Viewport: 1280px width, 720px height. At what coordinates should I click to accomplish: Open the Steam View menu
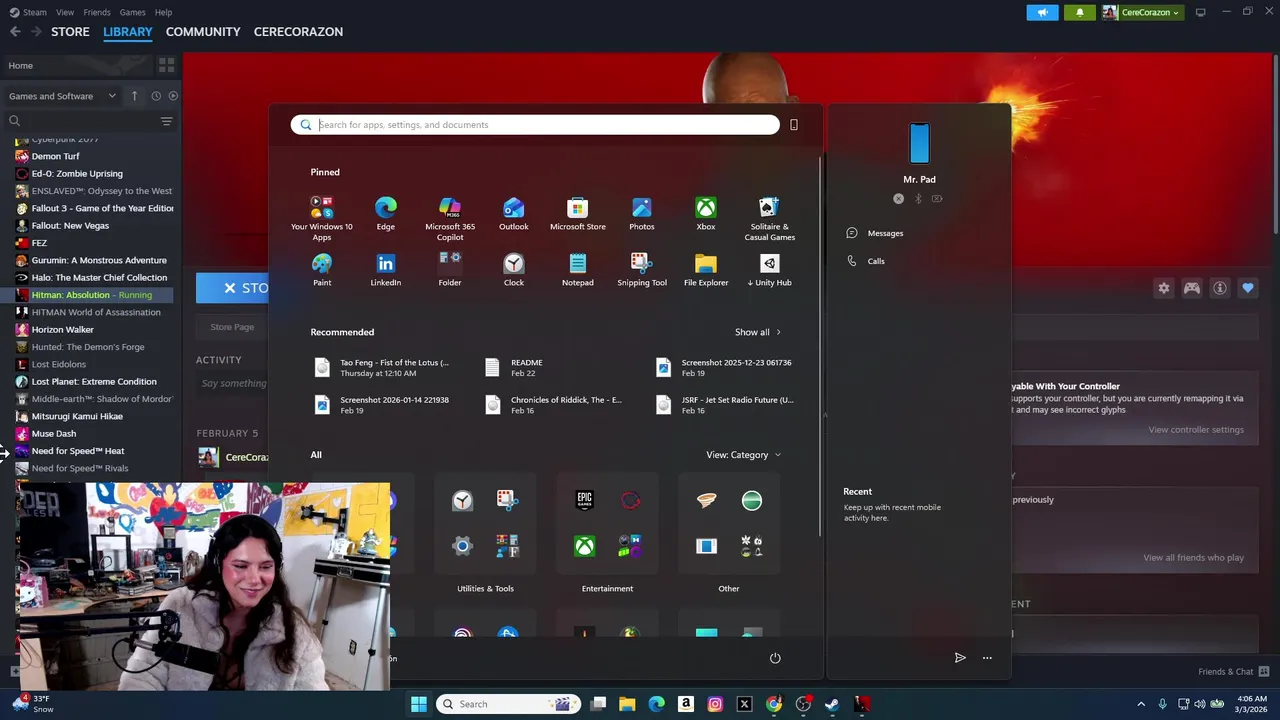click(x=65, y=12)
